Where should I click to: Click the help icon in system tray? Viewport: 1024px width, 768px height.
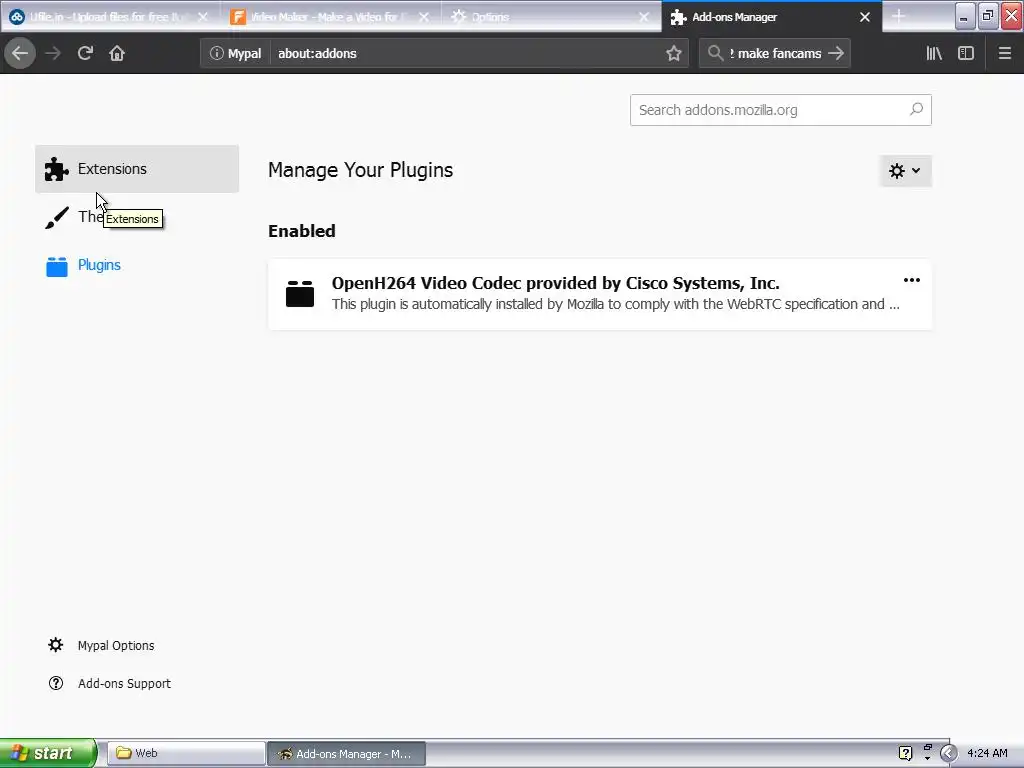pyautogui.click(x=905, y=753)
